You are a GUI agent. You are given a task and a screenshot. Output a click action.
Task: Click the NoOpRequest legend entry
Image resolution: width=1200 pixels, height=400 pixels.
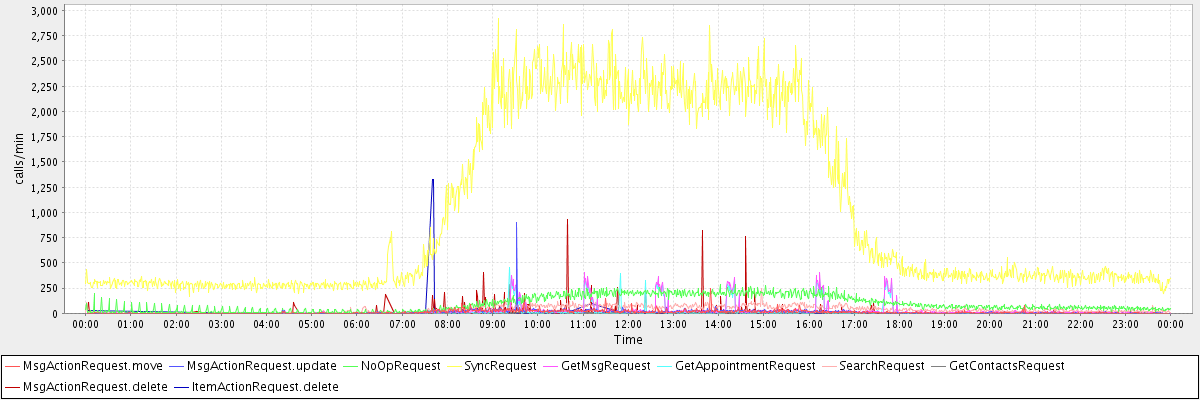[x=401, y=366]
